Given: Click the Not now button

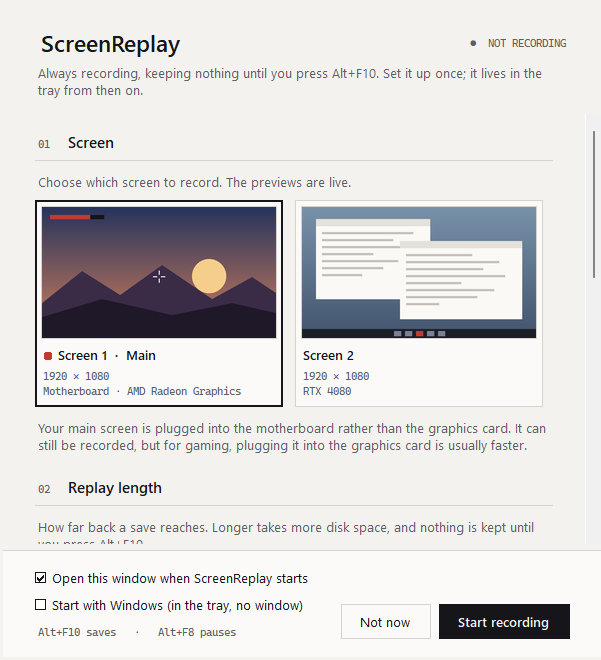Looking at the screenshot, I should (x=386, y=622).
